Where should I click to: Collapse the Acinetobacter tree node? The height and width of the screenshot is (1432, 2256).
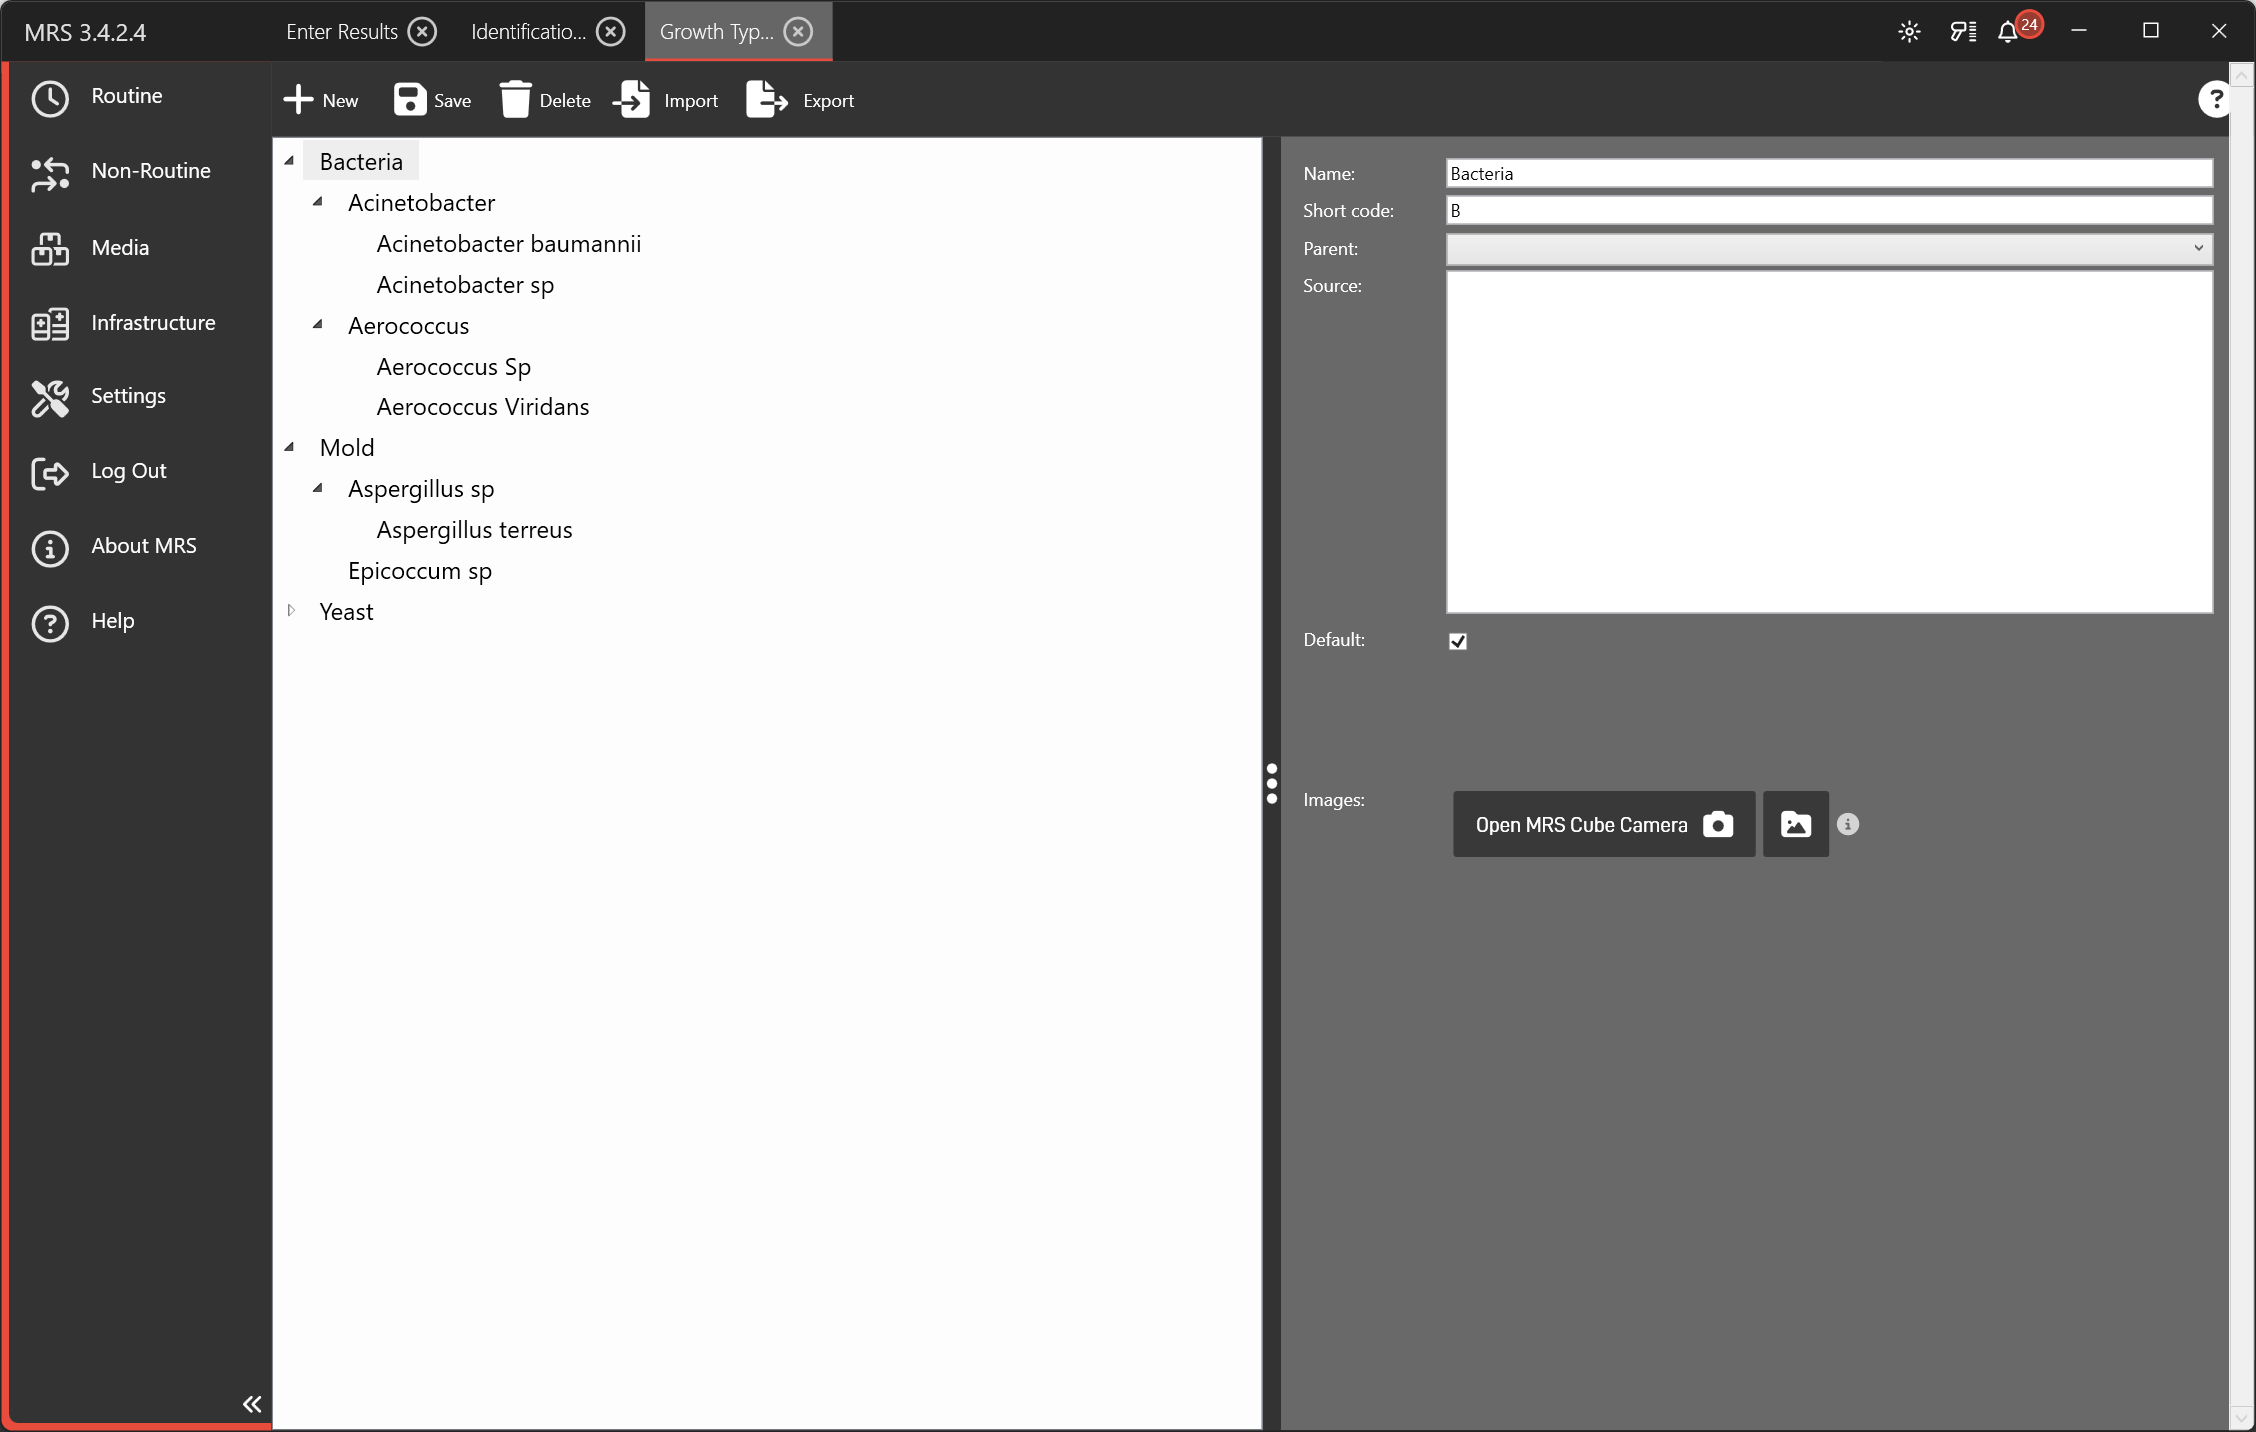point(318,202)
